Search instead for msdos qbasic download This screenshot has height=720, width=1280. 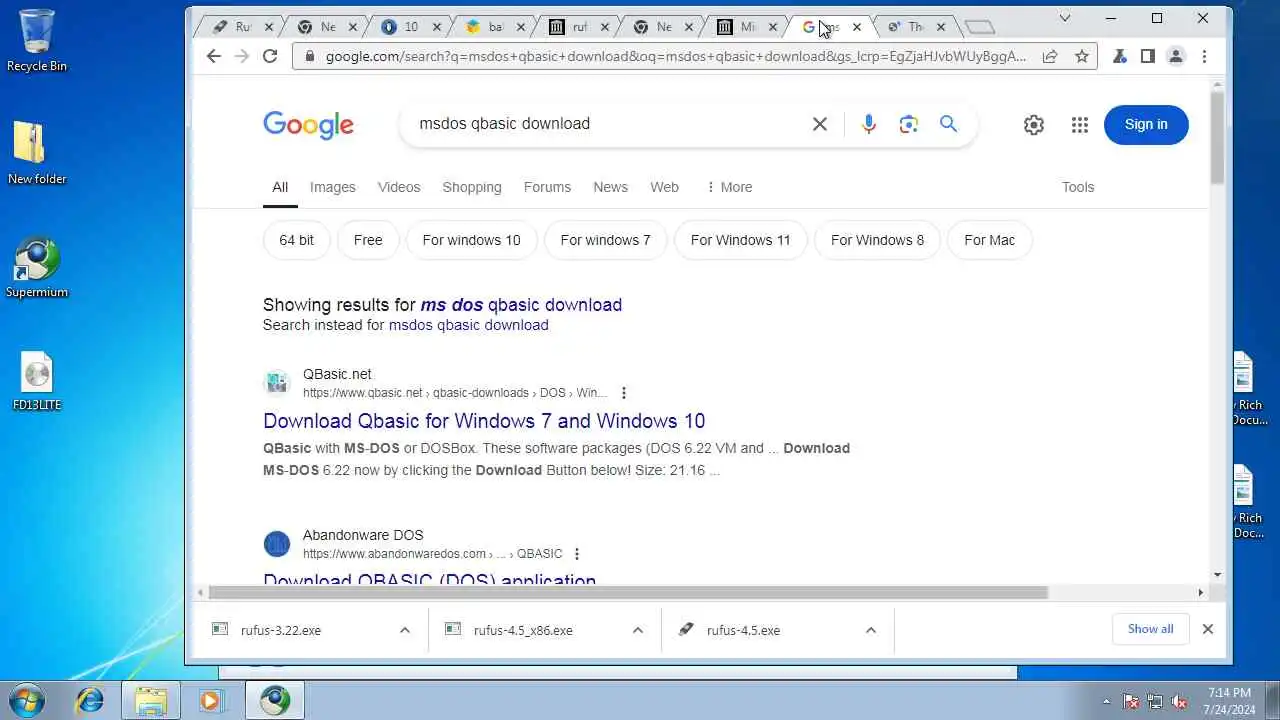coord(468,325)
